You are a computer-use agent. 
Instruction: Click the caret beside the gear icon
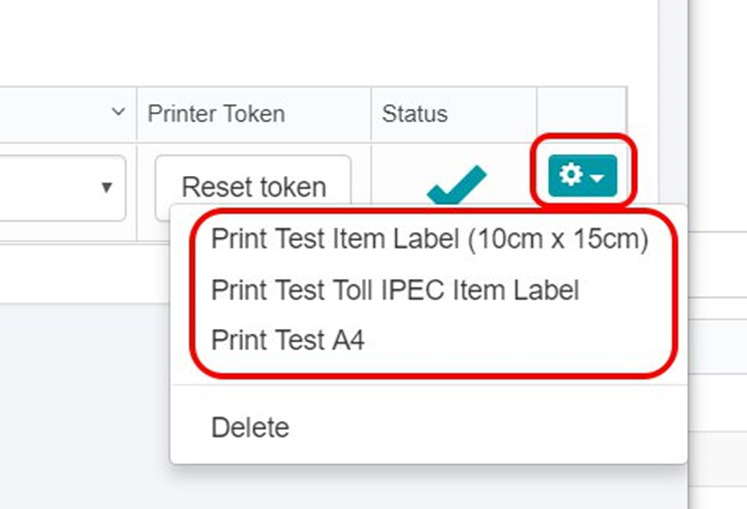tap(597, 178)
